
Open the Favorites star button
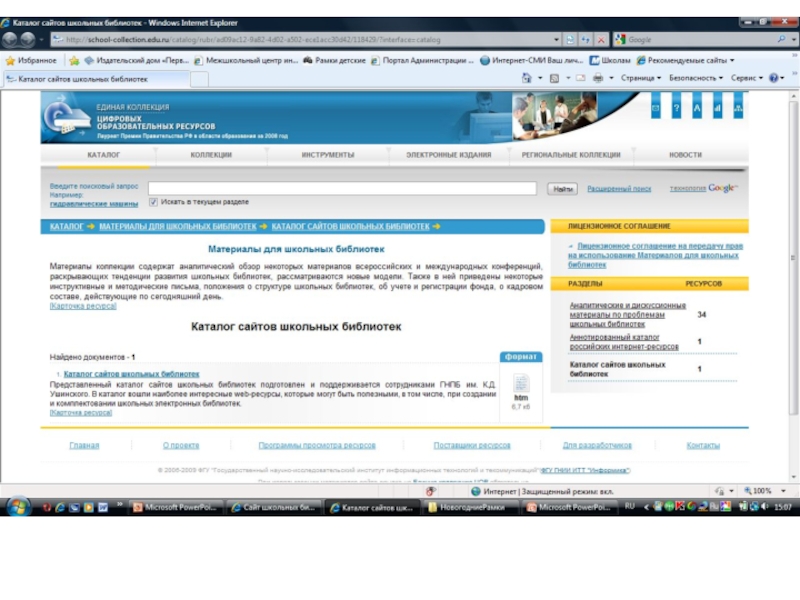(31, 60)
